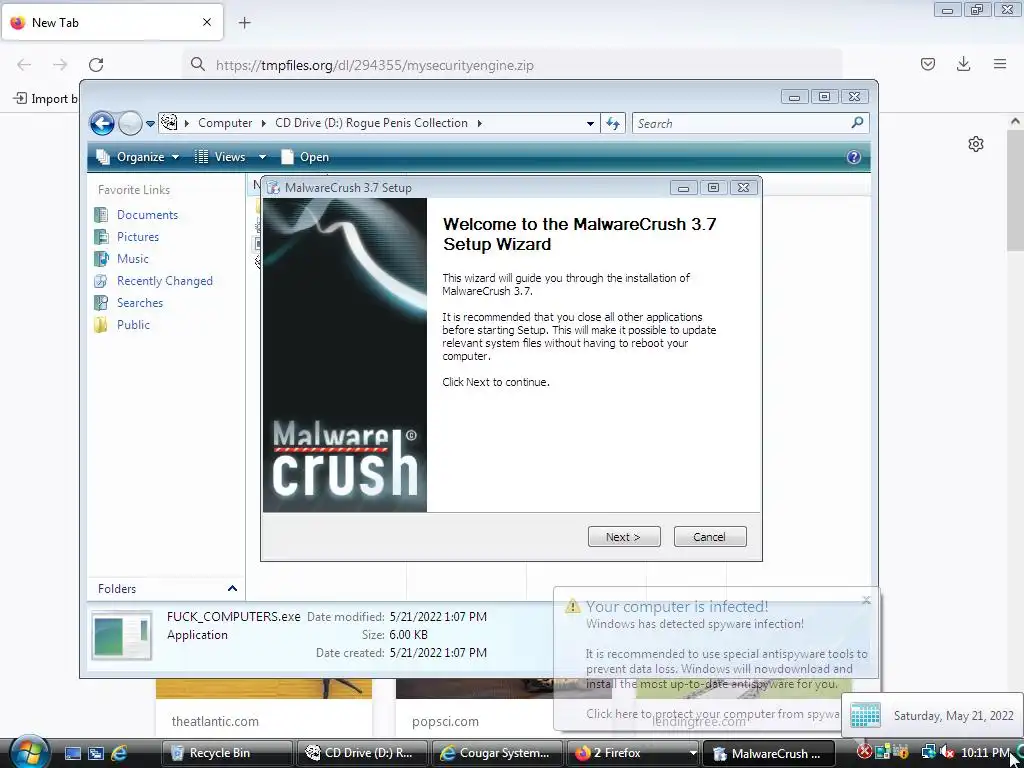Open Pictures favorite link
Viewport: 1024px width, 768px height.
point(138,236)
